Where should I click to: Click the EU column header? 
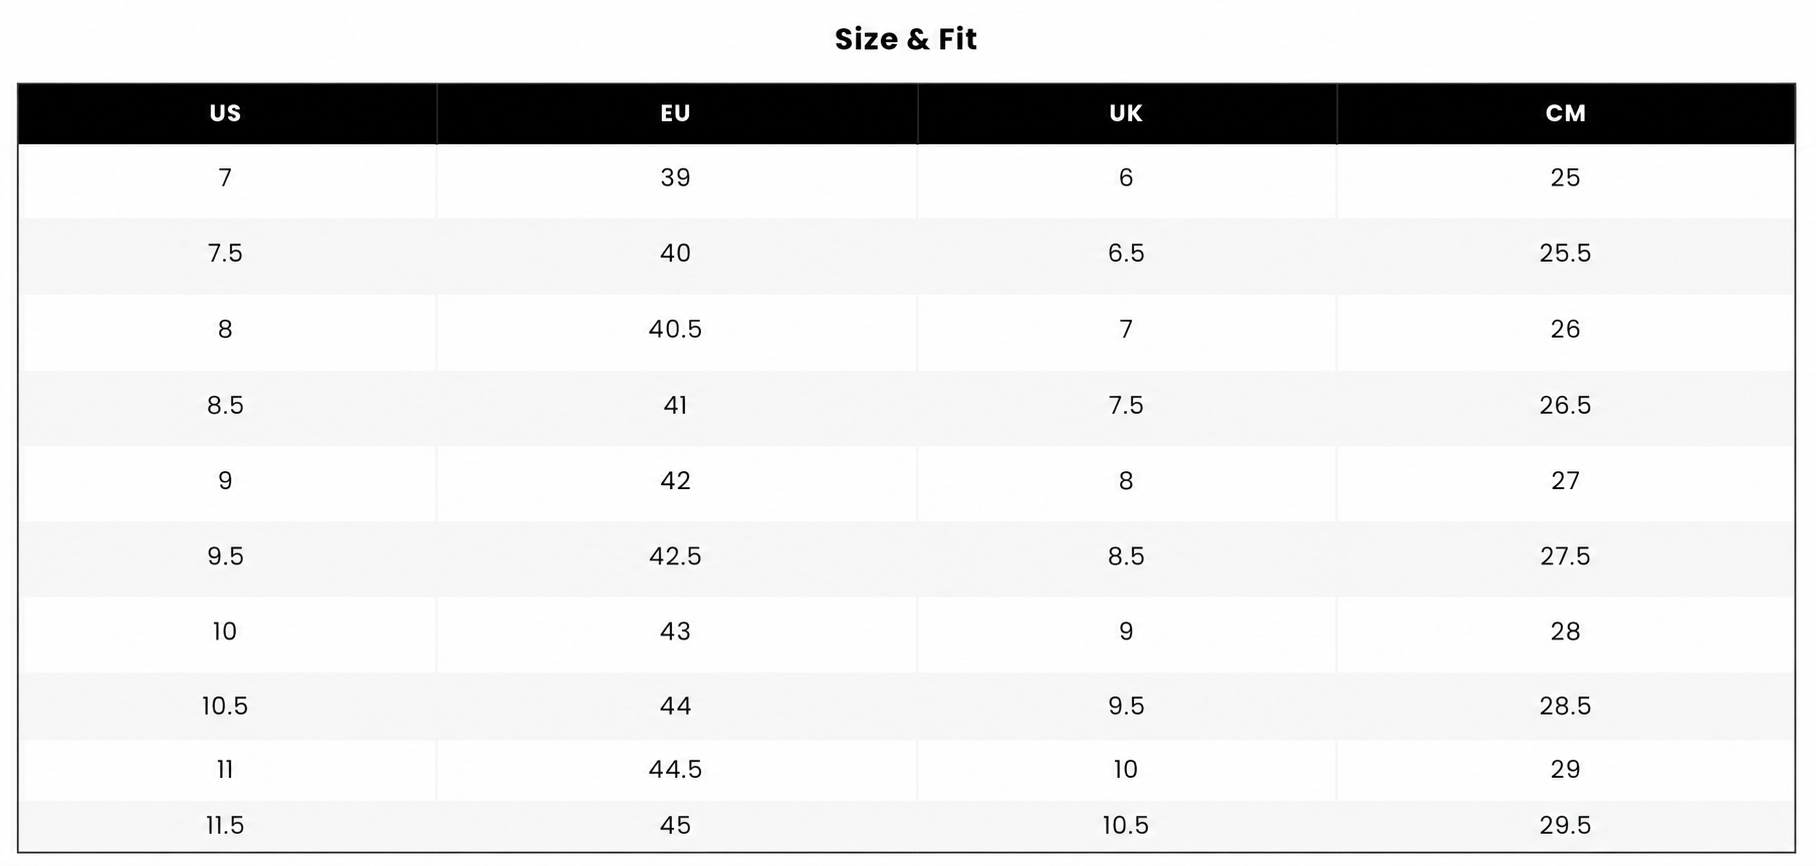(x=677, y=113)
